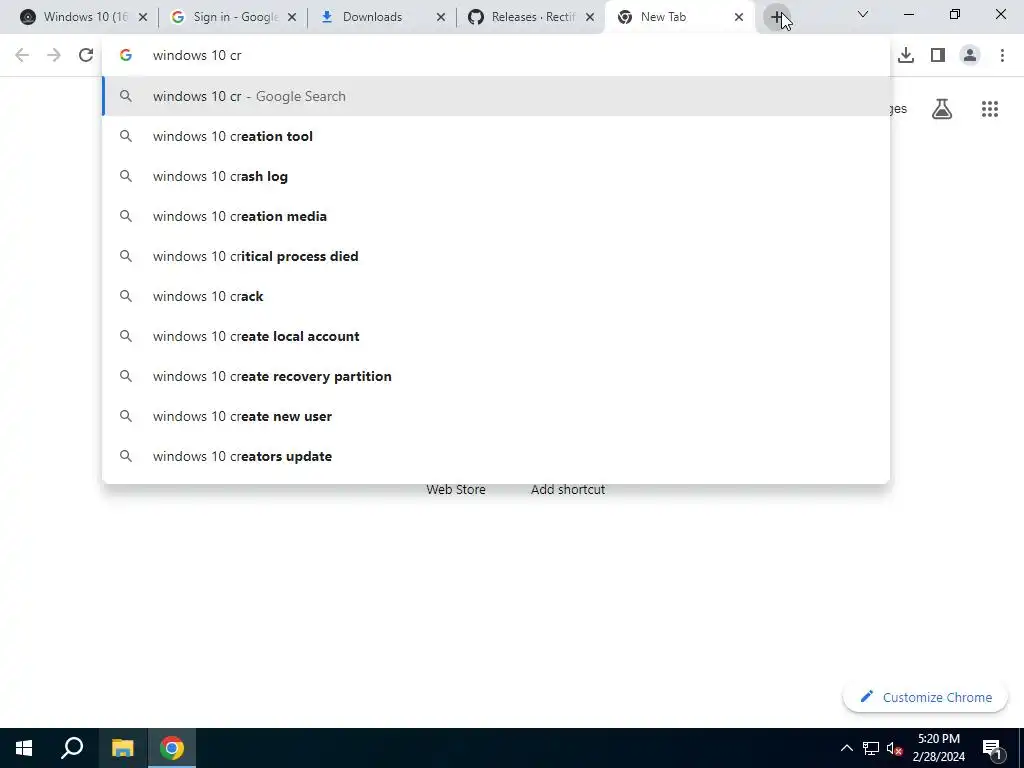
Task: Toggle the Chrome side panel icon
Action: click(938, 56)
